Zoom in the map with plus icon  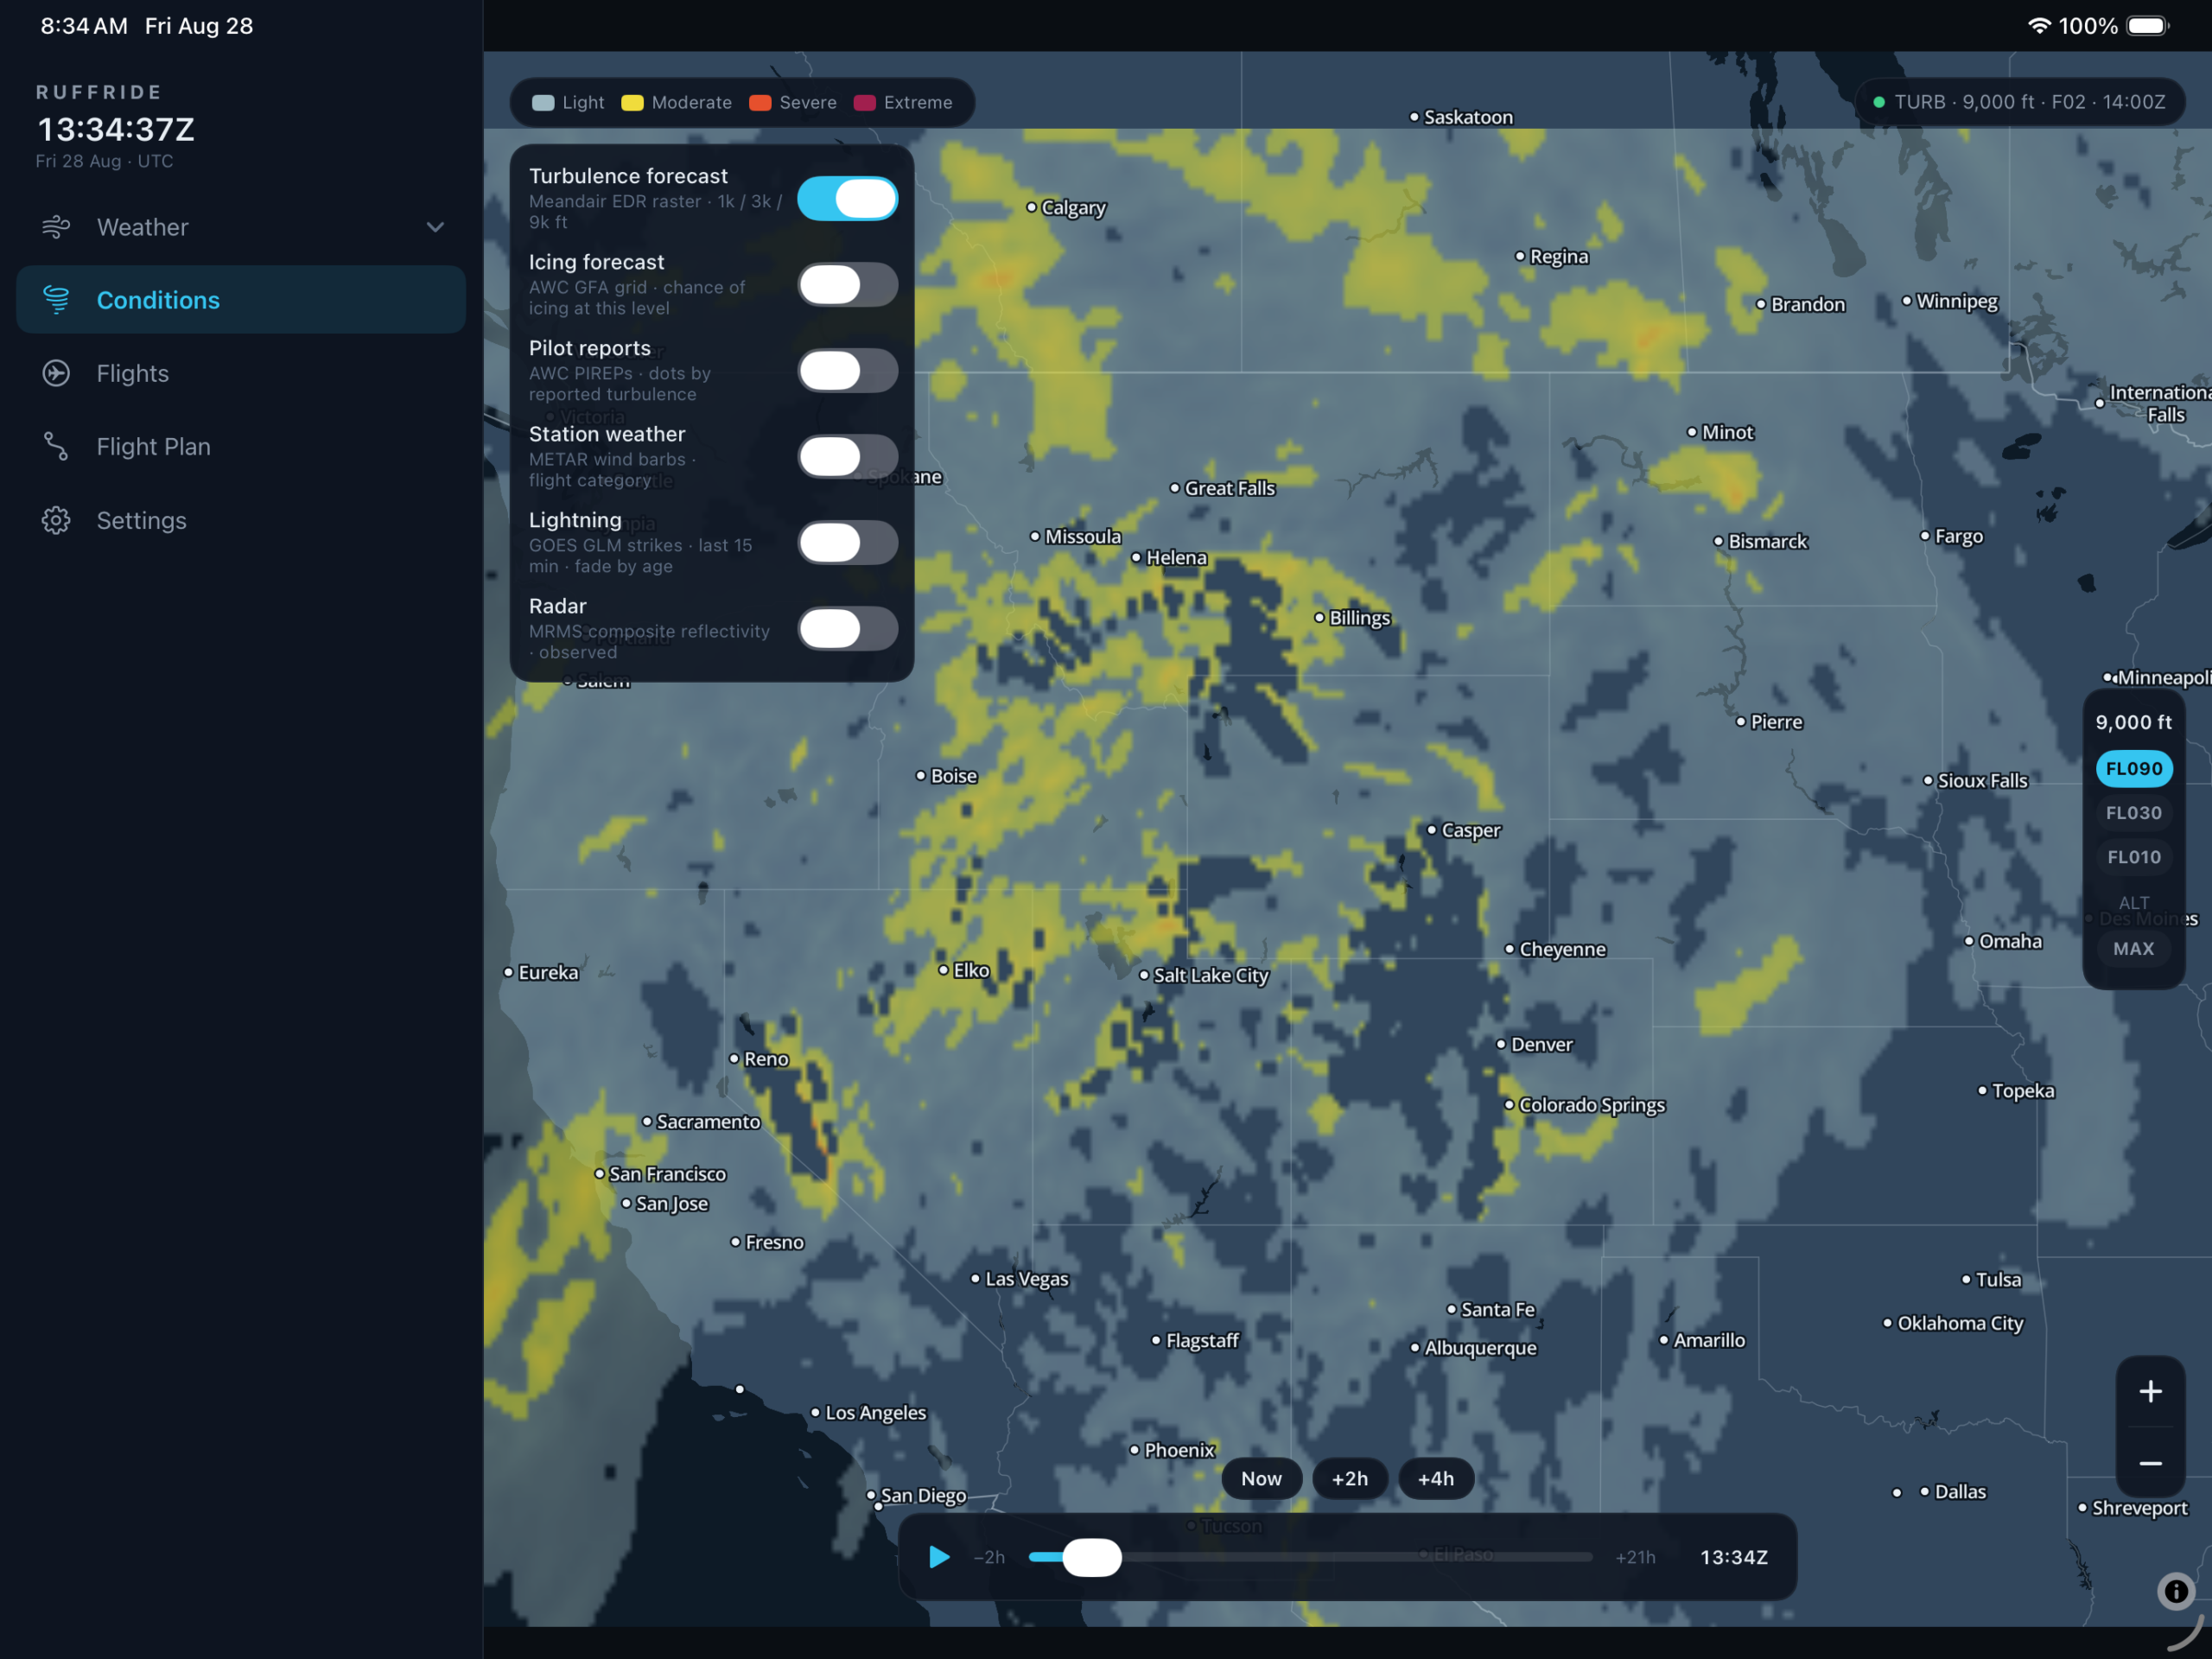click(2150, 1391)
